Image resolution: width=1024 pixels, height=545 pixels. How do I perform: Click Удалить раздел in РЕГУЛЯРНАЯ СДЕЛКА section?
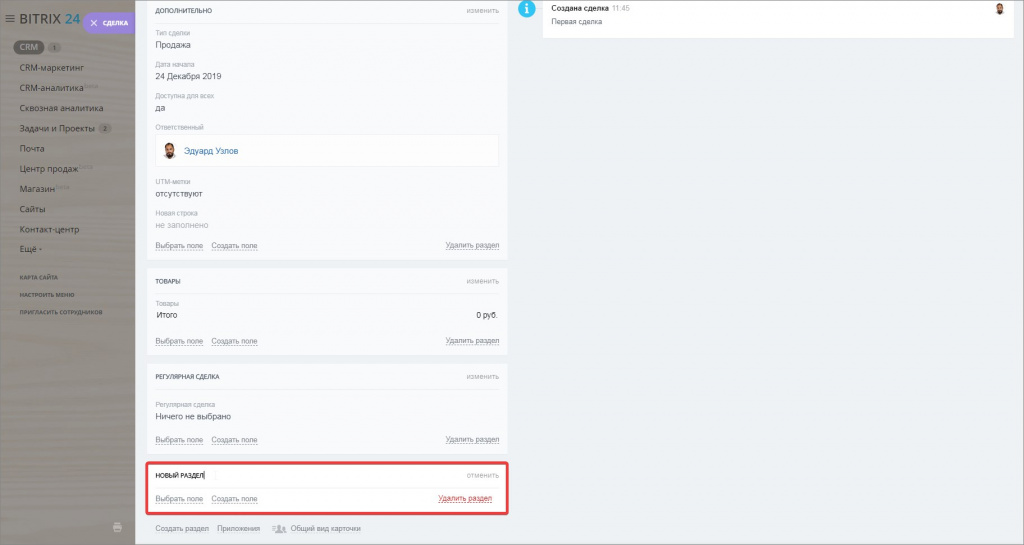click(472, 439)
